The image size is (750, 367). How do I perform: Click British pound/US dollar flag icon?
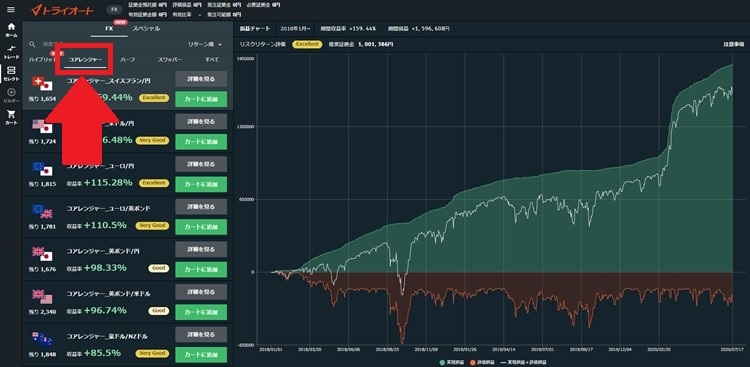pos(42,296)
